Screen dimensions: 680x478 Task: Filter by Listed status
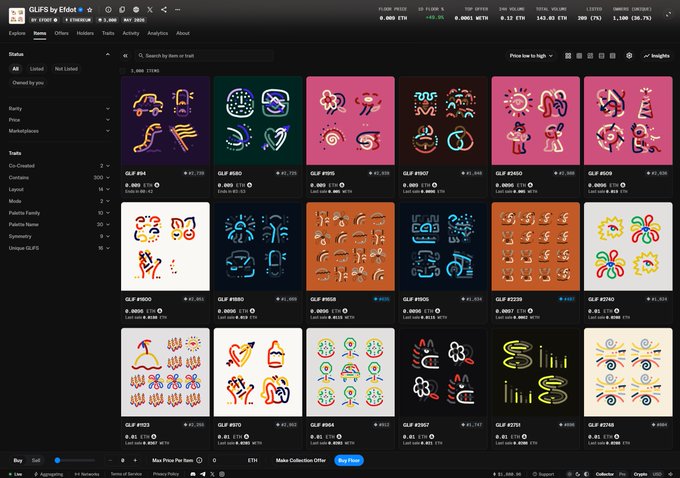36,69
